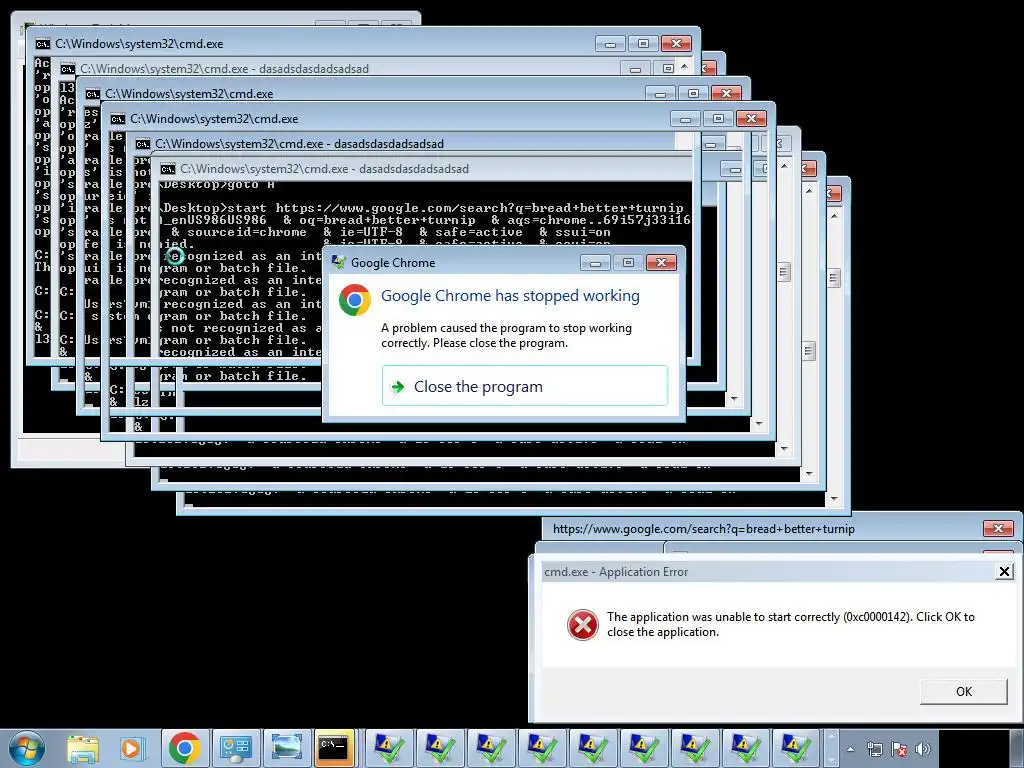Close the google.com/search bread+better+turnip window

click(x=998, y=528)
